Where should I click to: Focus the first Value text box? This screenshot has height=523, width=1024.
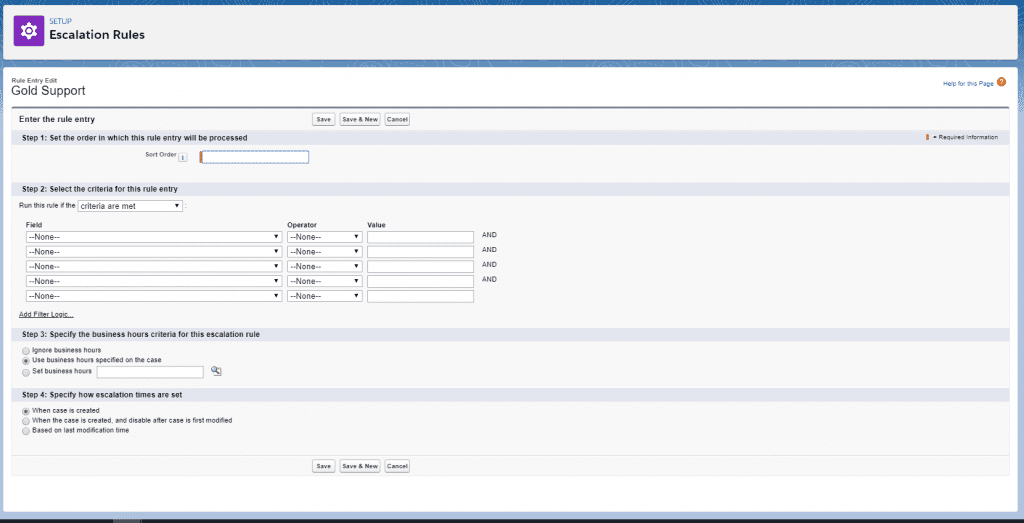click(420, 237)
